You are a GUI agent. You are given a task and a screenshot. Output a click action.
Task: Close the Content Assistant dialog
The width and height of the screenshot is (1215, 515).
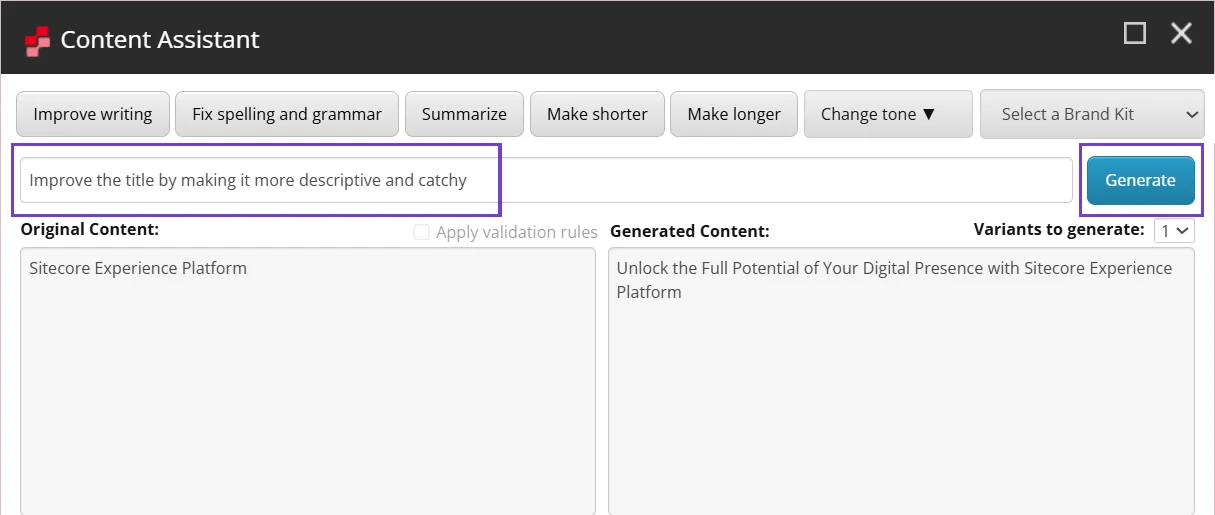(x=1182, y=34)
